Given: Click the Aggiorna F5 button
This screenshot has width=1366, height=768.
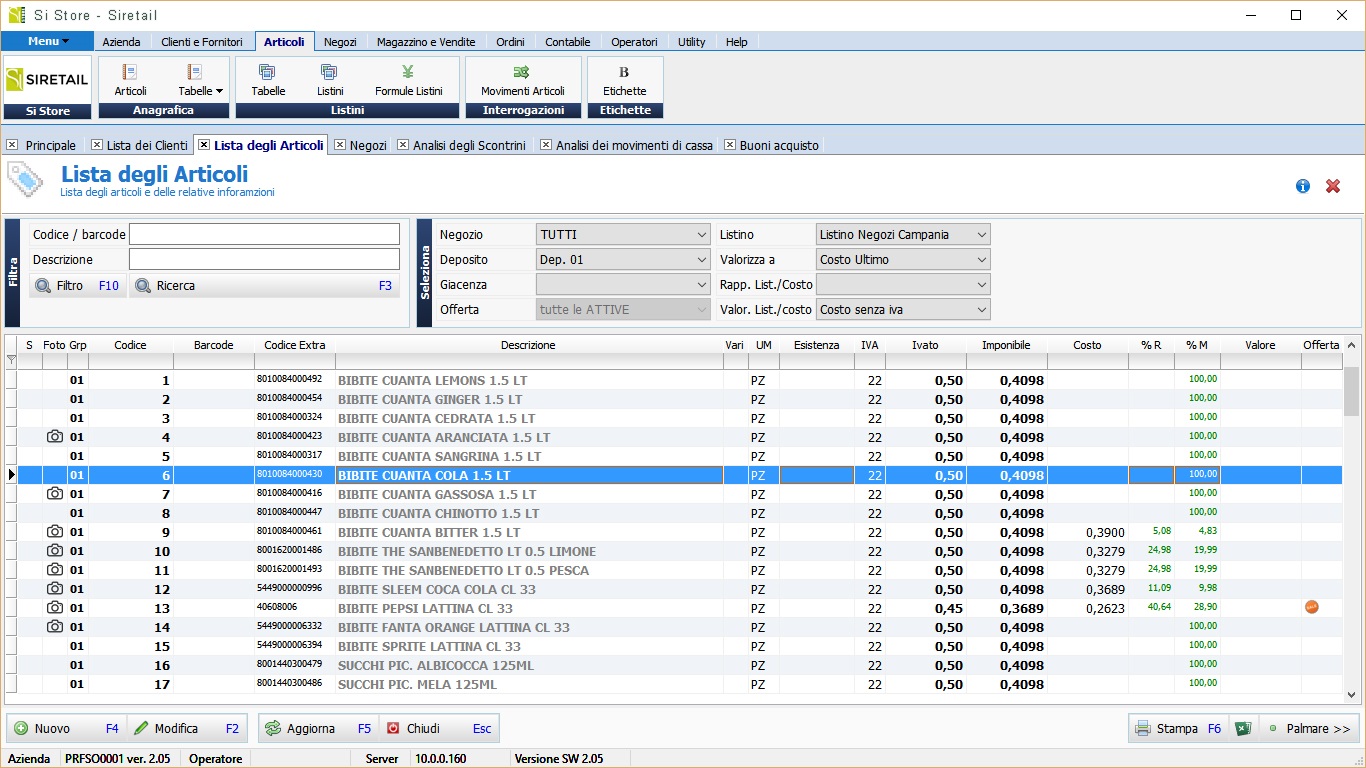Looking at the screenshot, I should 318,729.
